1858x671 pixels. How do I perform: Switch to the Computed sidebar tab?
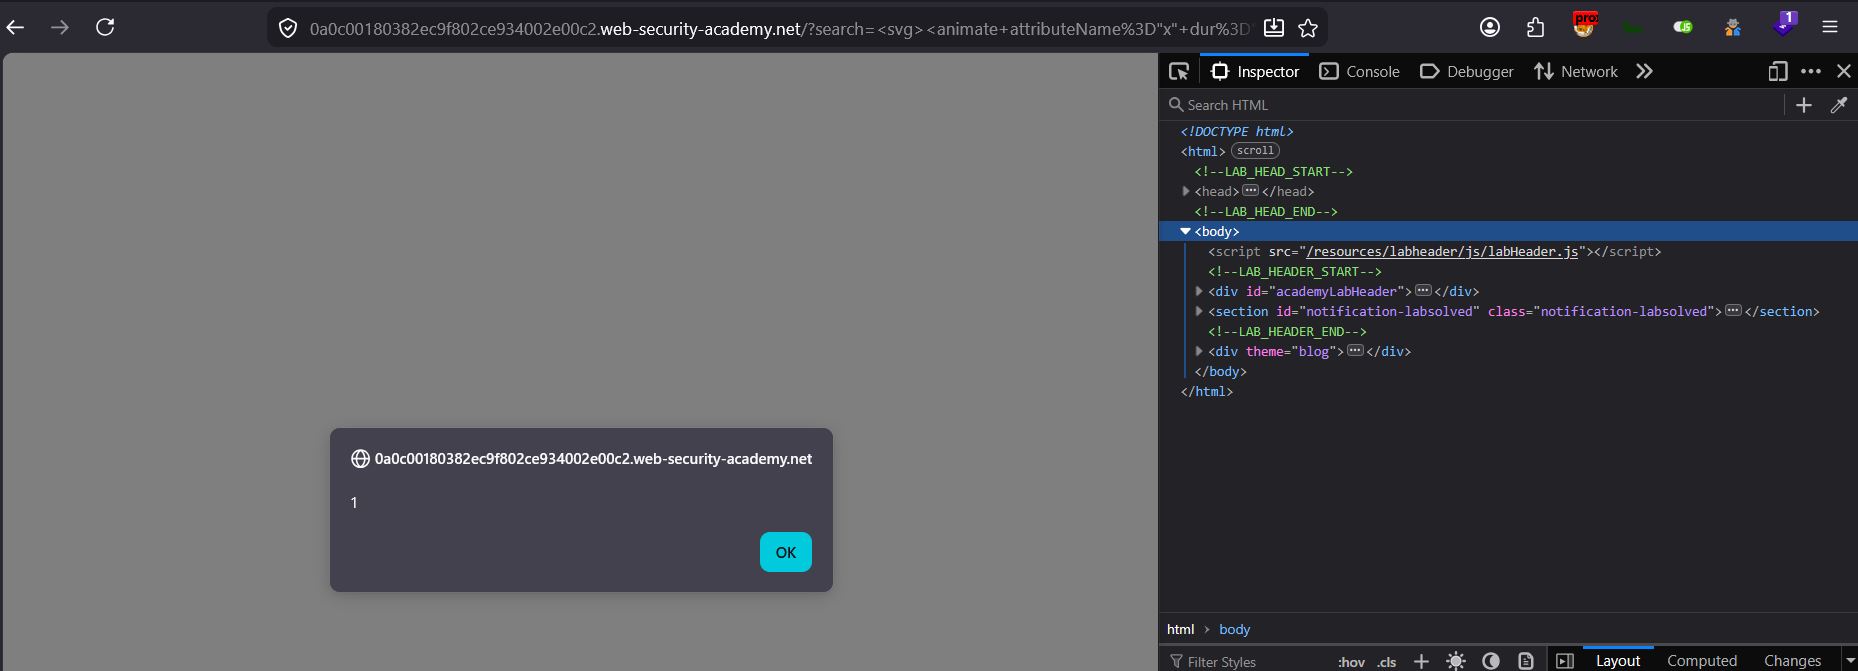[1702, 660]
